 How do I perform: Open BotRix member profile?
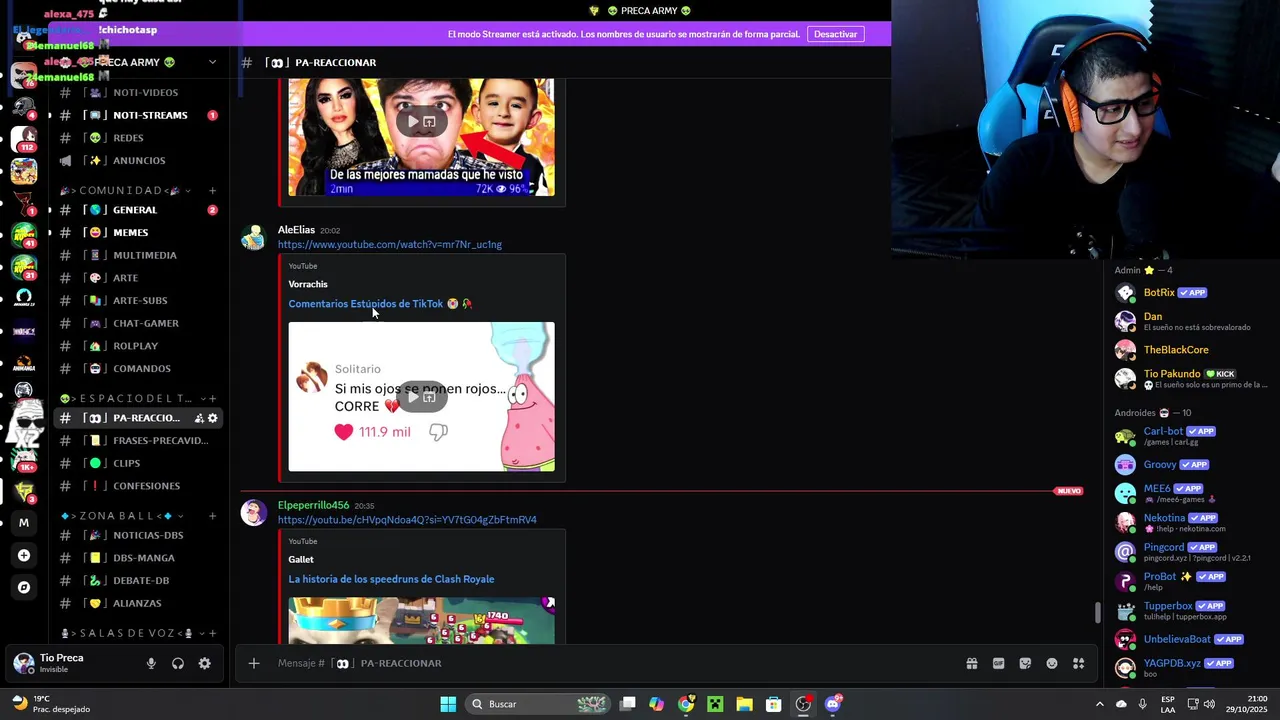pyautogui.click(x=1190, y=293)
